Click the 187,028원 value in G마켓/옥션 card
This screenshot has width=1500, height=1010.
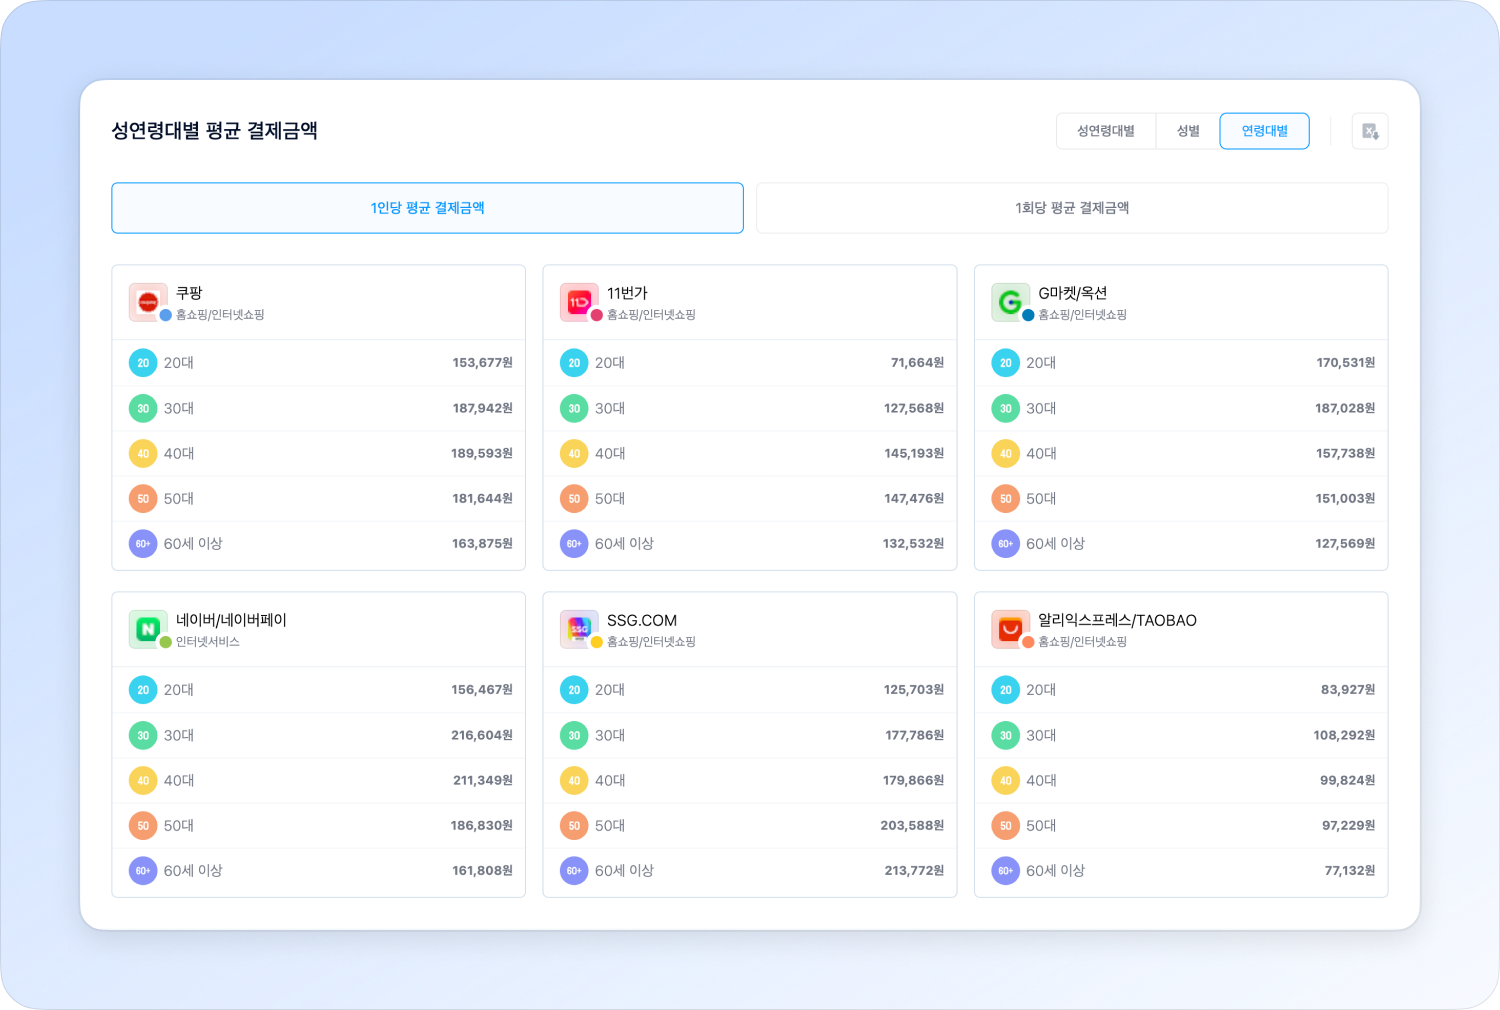pos(1345,408)
